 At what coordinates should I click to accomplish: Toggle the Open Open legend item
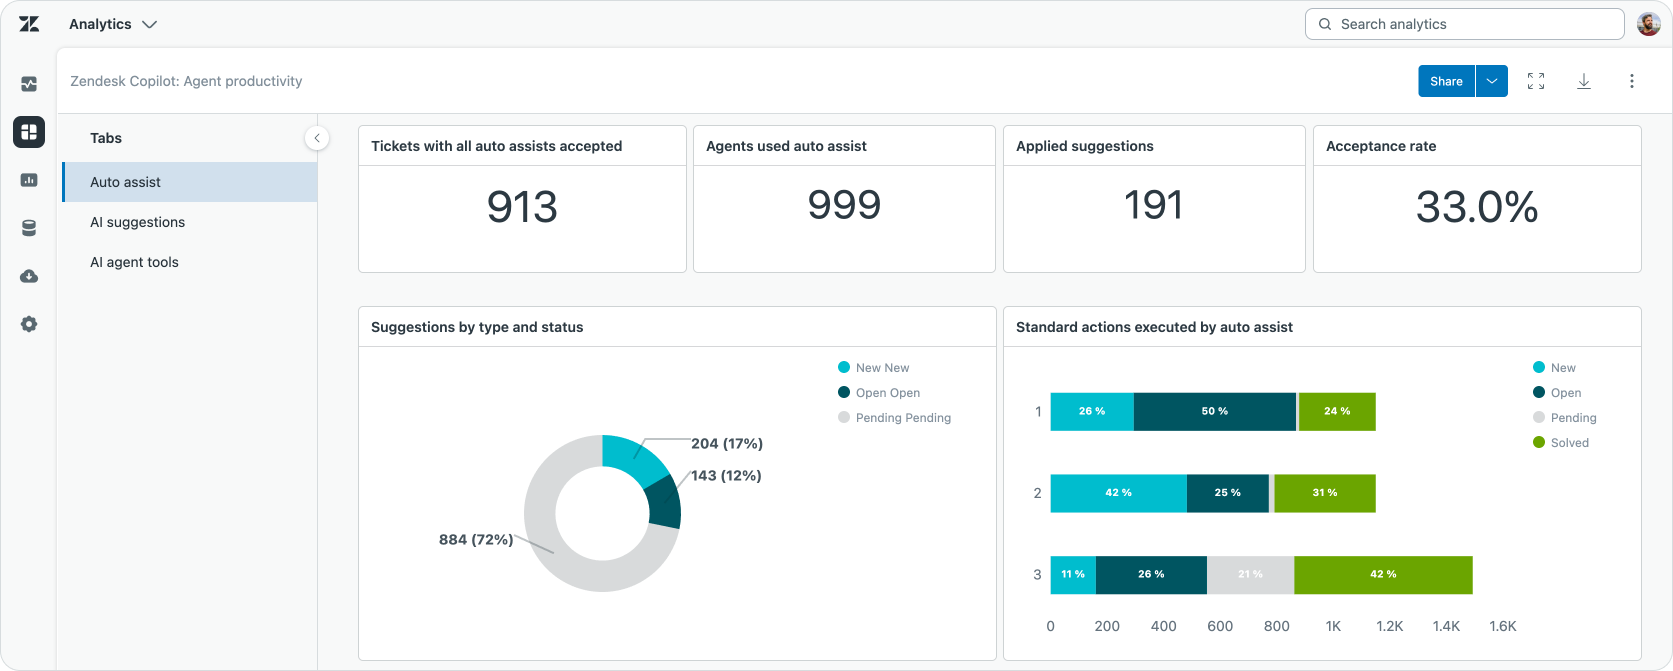(x=879, y=393)
